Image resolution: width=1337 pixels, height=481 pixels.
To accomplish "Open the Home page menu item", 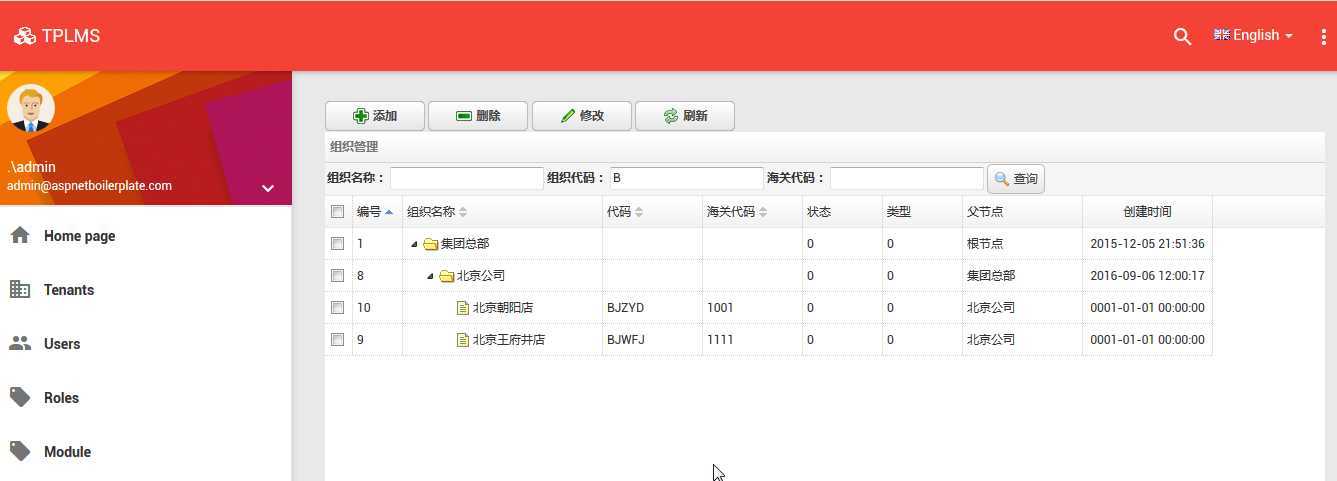I will click(146, 236).
